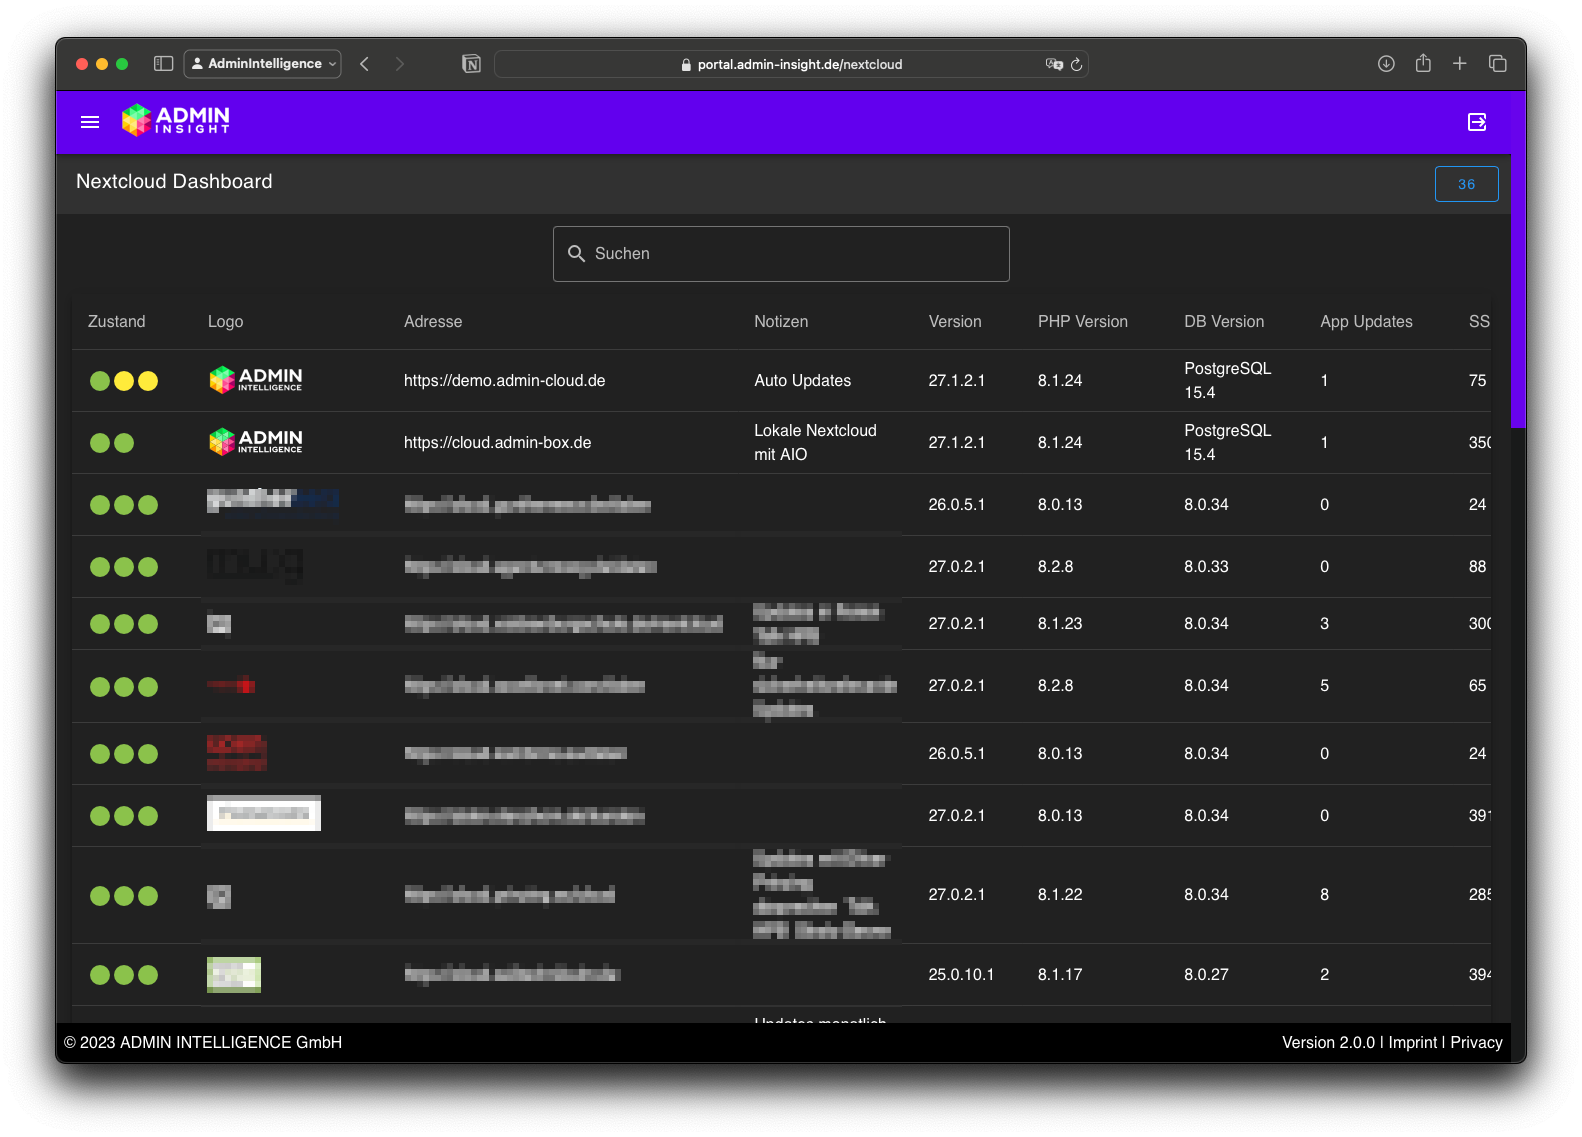Screen dimensions: 1582x1137
Task: Click the 2023 ADMIN INTELLIGENCE GmbH copyright text
Action: click(203, 1043)
